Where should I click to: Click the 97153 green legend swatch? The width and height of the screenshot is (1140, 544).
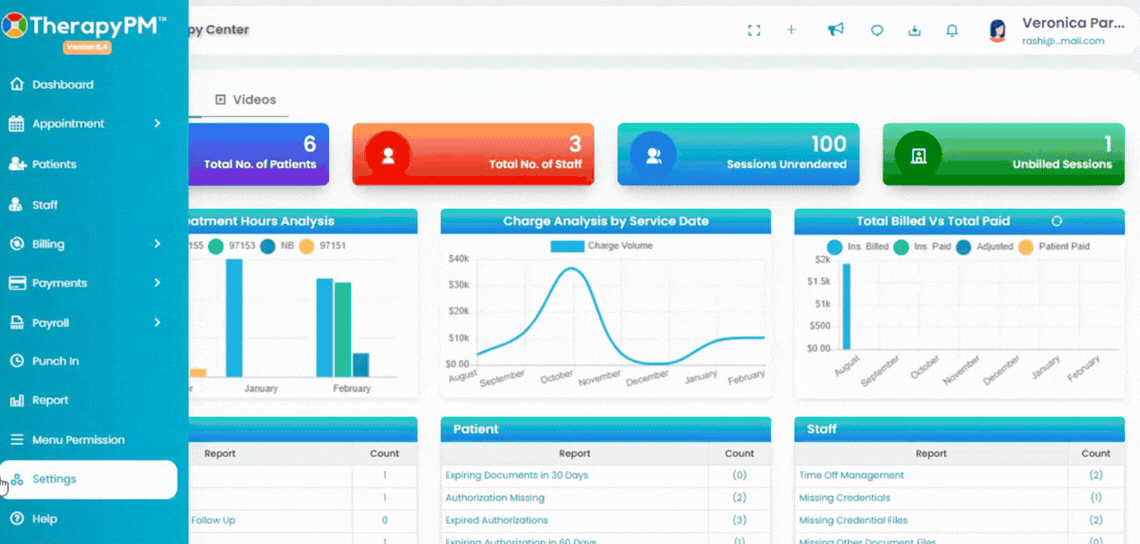(215, 247)
